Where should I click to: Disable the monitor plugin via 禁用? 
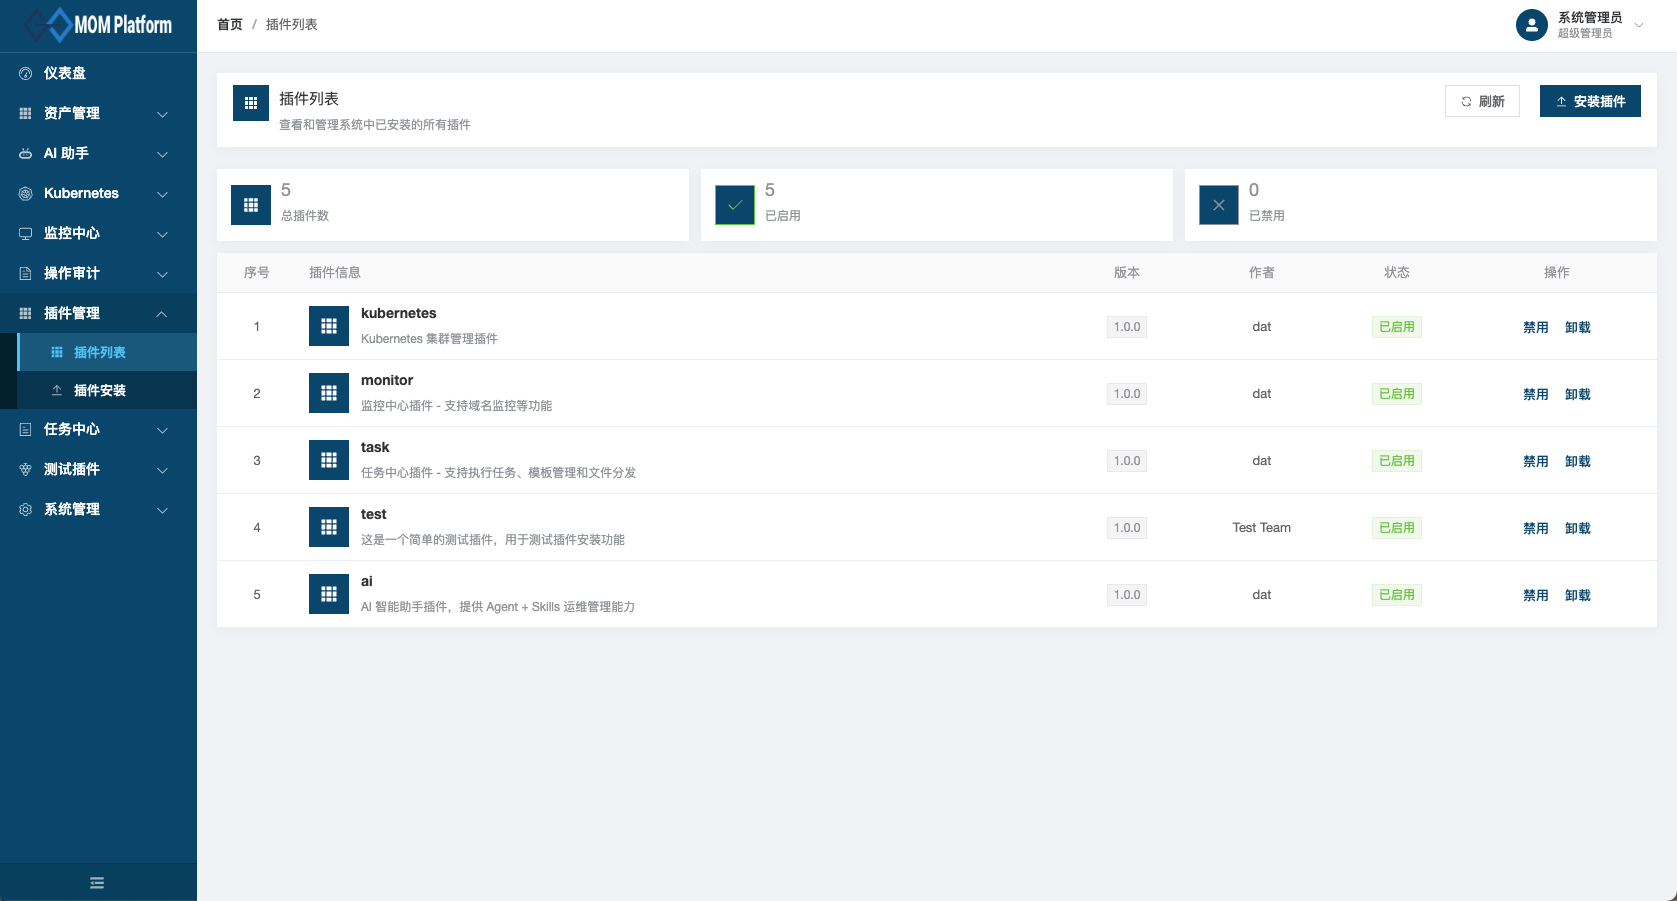(1536, 394)
